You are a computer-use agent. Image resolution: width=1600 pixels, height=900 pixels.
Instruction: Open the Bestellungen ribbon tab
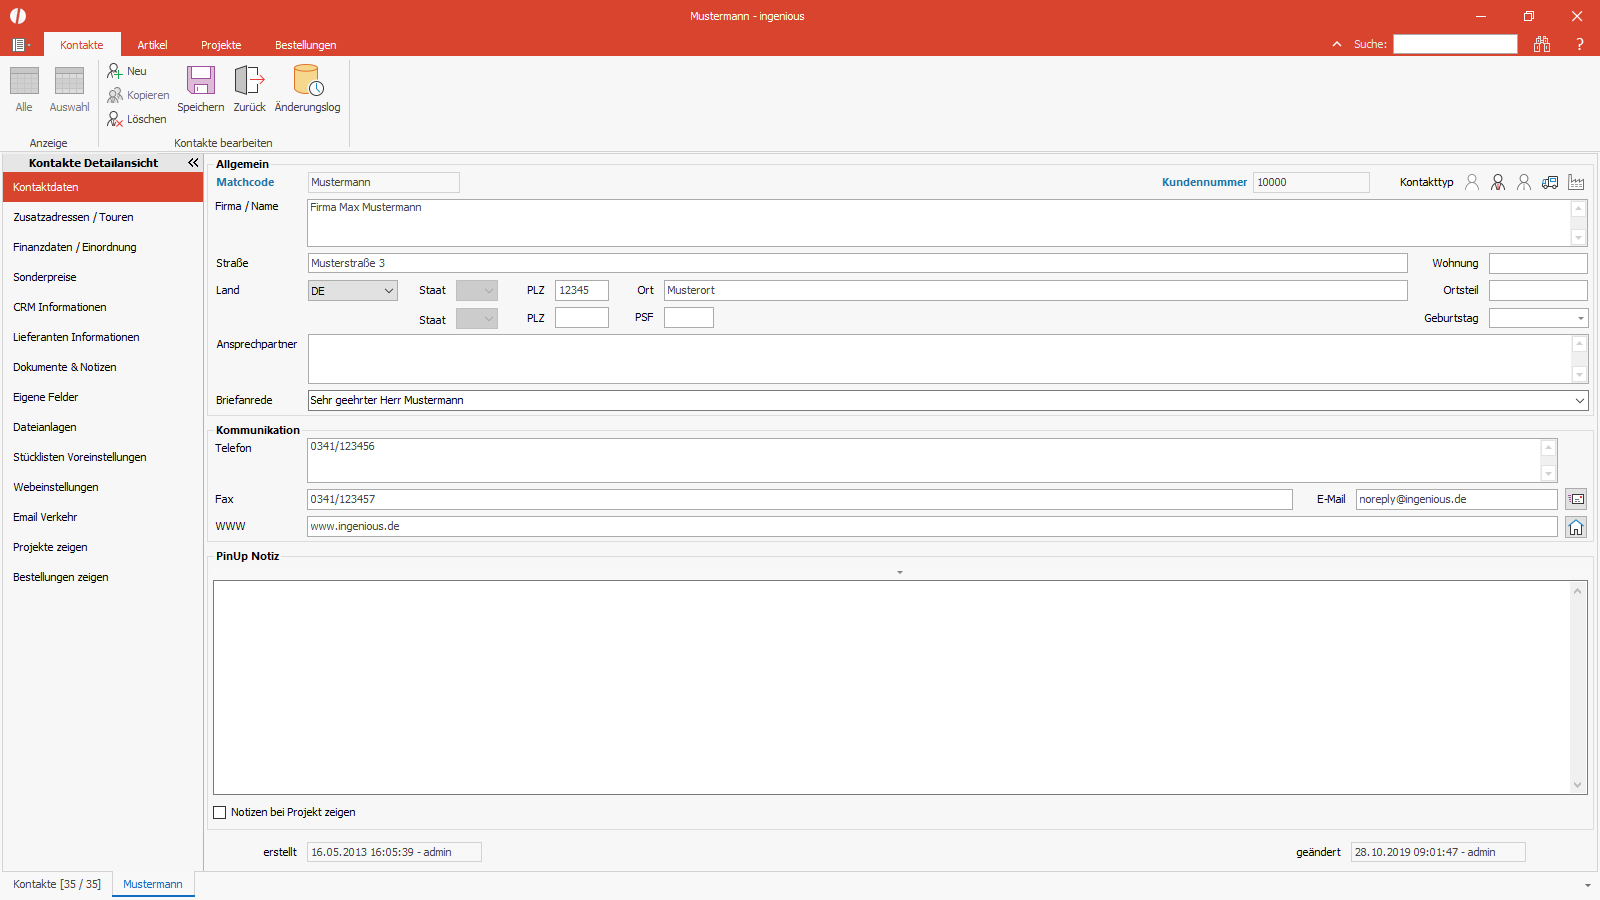(305, 45)
